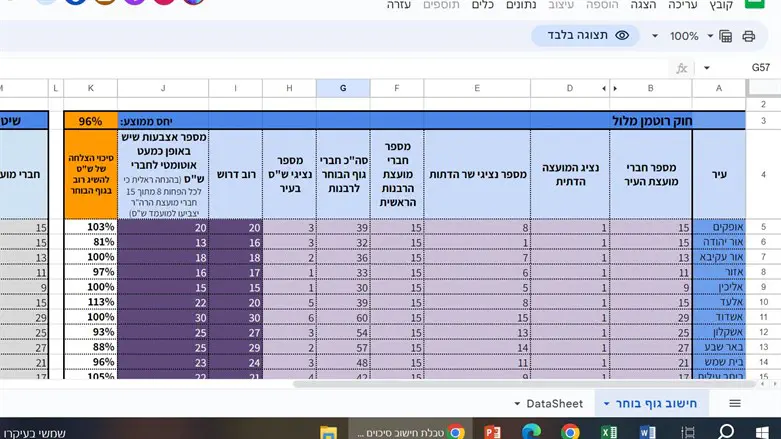This screenshot has width=781, height=439.
Task: Click the 60 cell in אשדוד row
Action: (x=343, y=317)
